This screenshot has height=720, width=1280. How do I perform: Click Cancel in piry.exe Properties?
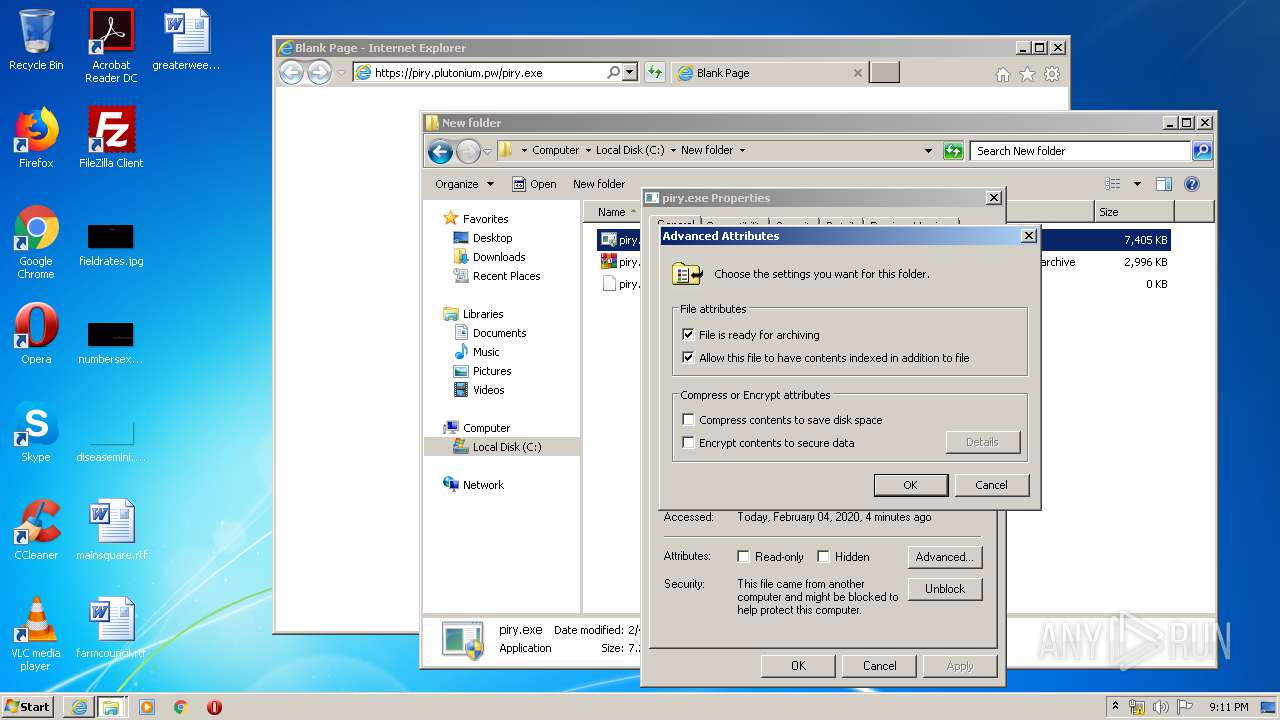880,666
